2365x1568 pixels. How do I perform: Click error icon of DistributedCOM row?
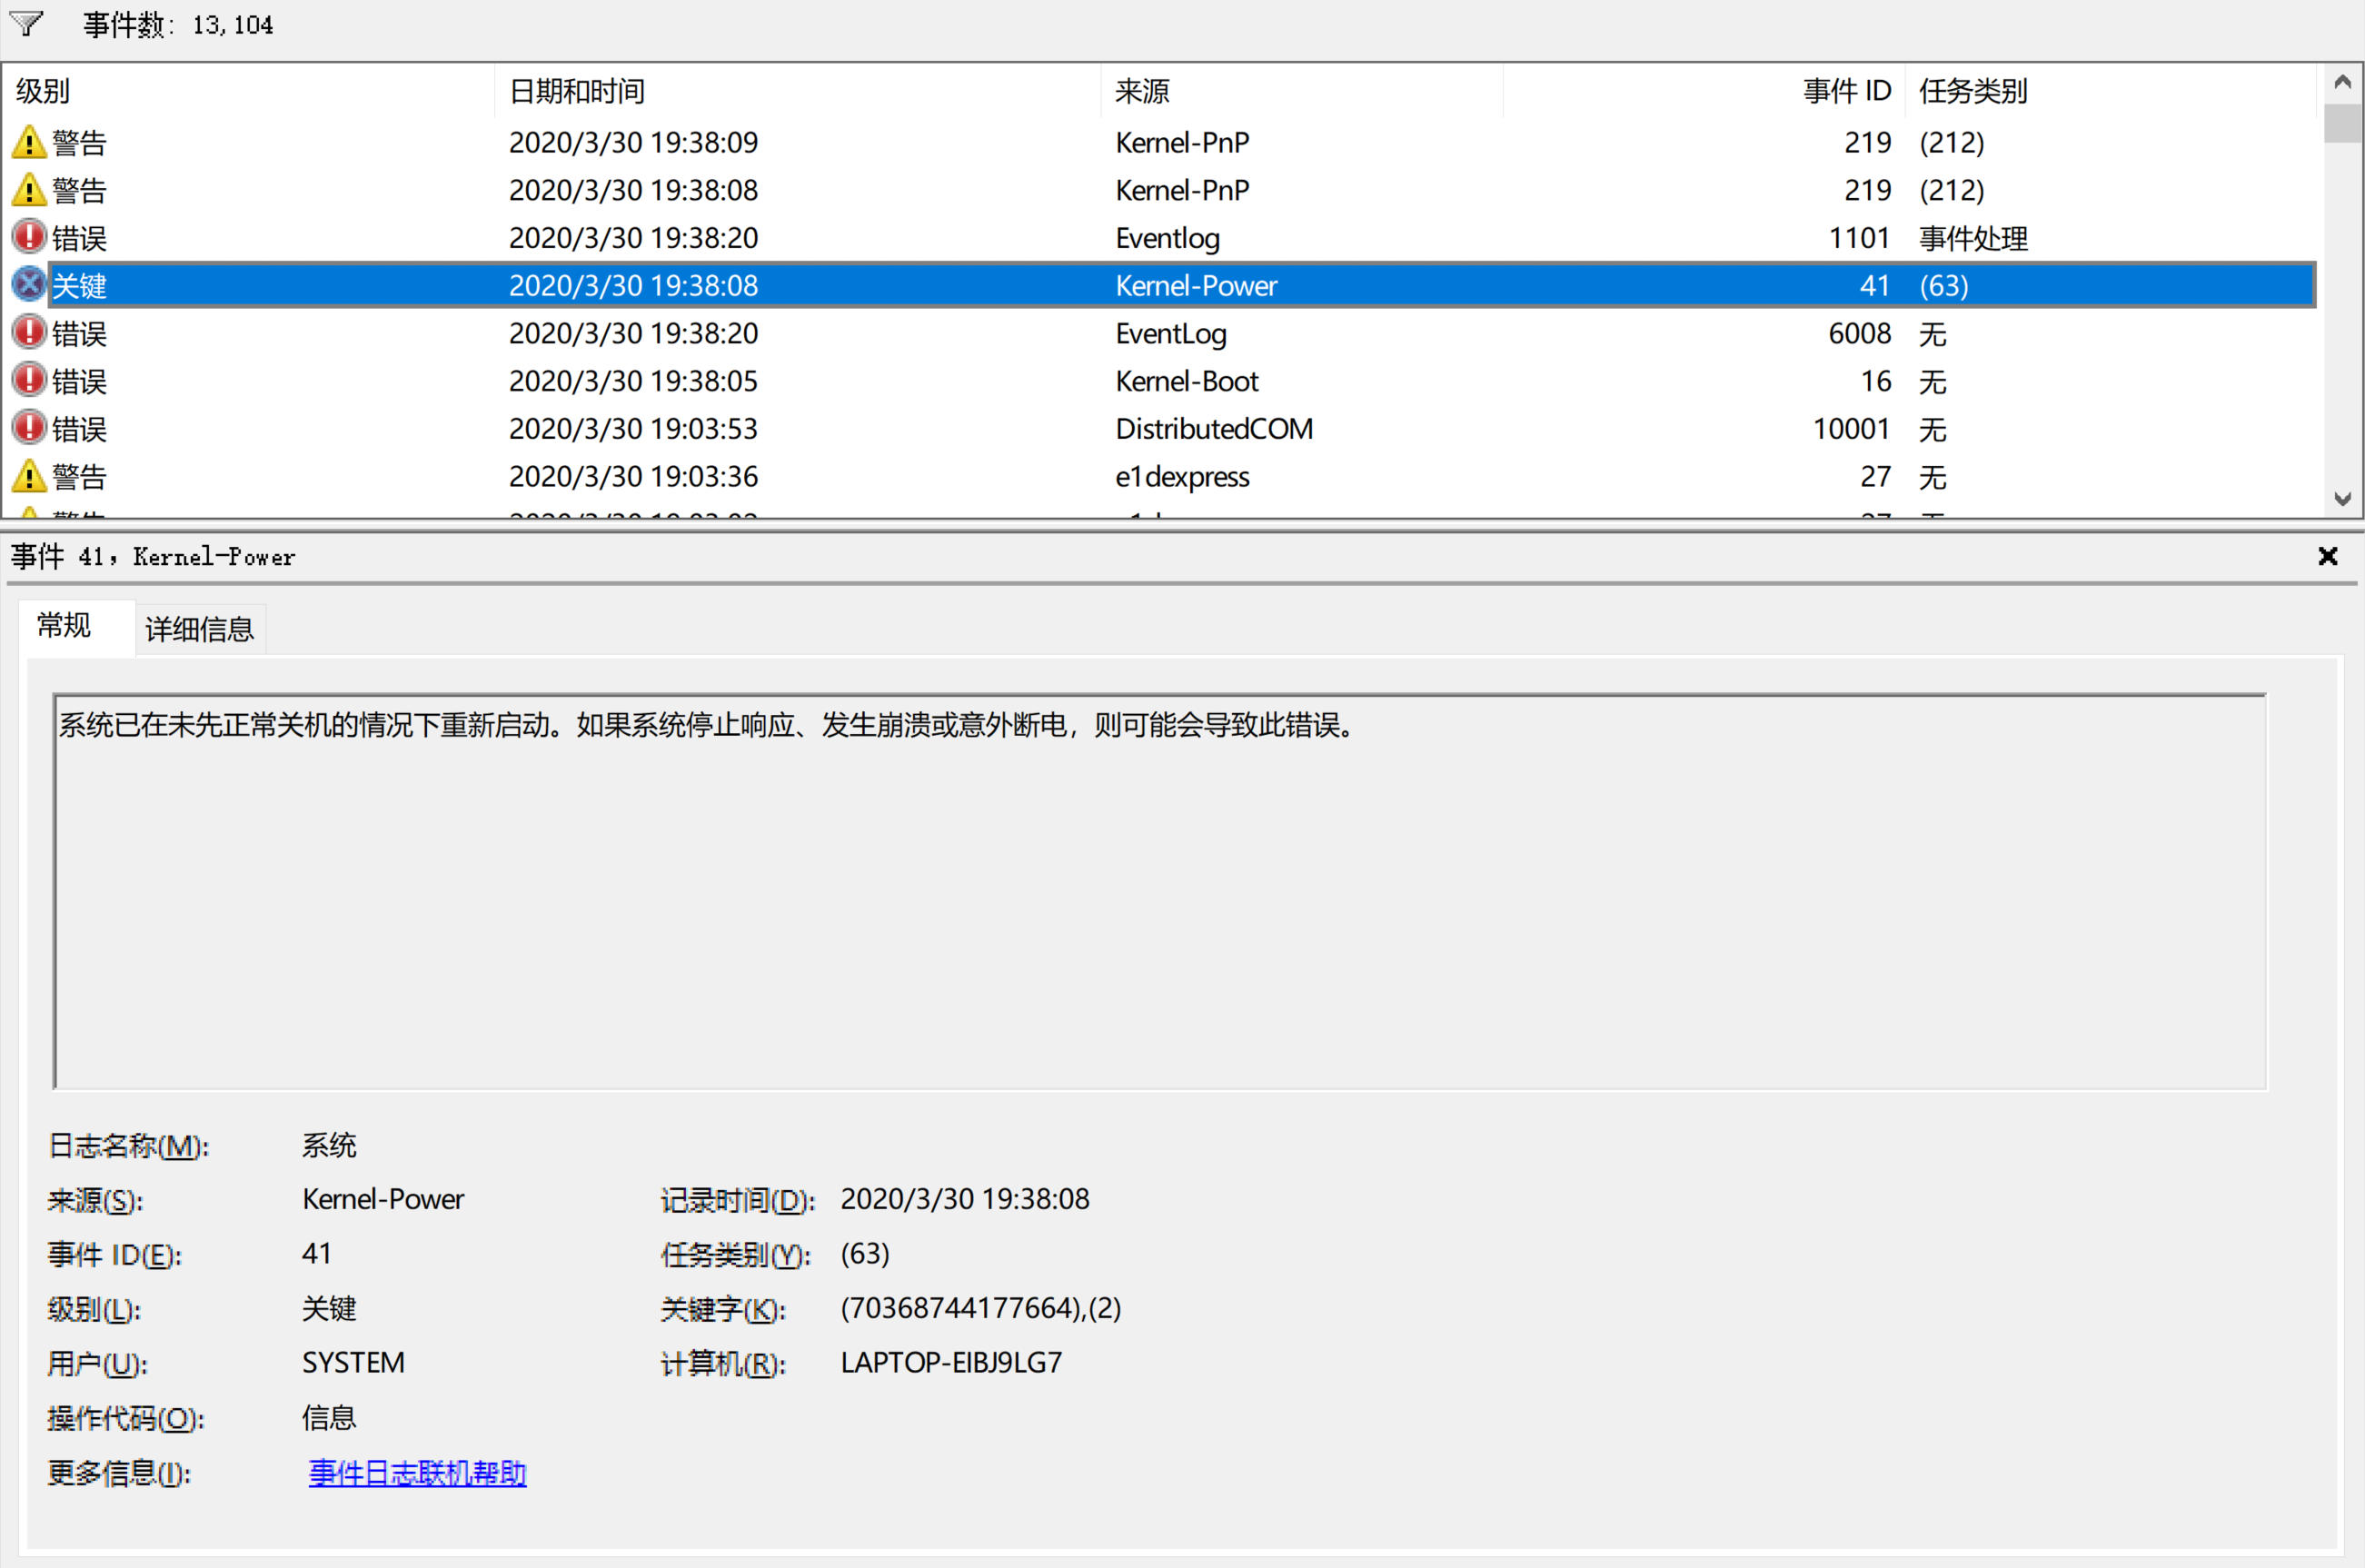click(x=29, y=428)
